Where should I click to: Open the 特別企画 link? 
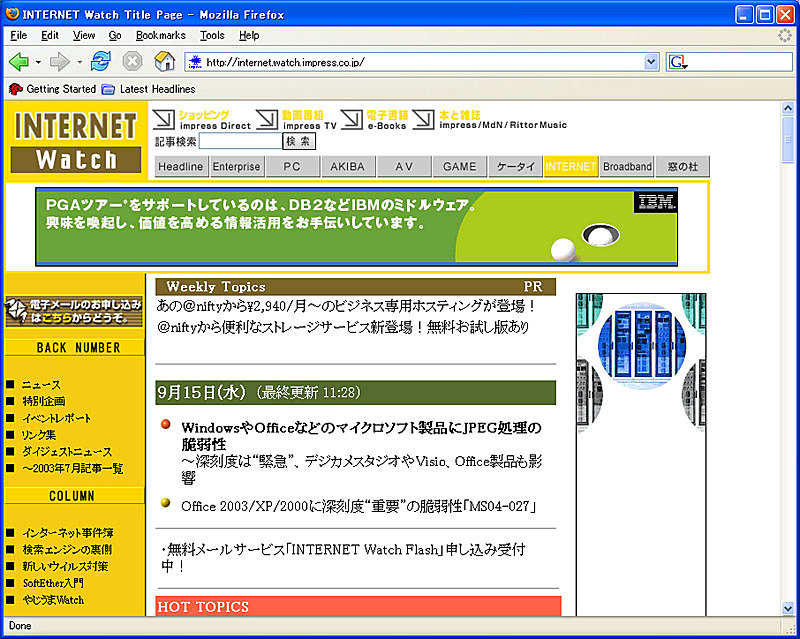[43, 401]
